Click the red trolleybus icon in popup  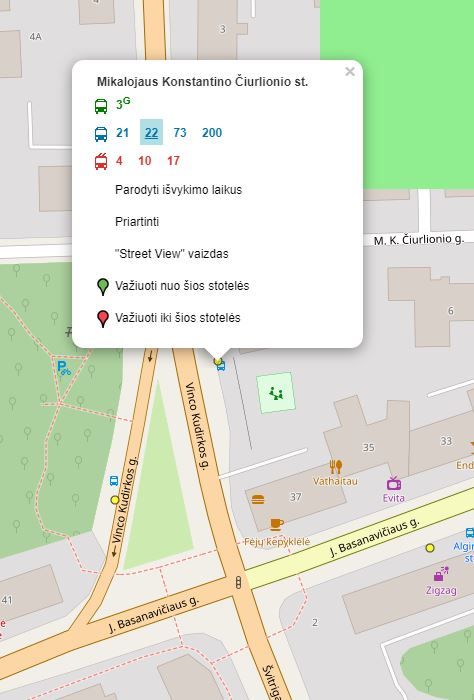tap(101, 161)
